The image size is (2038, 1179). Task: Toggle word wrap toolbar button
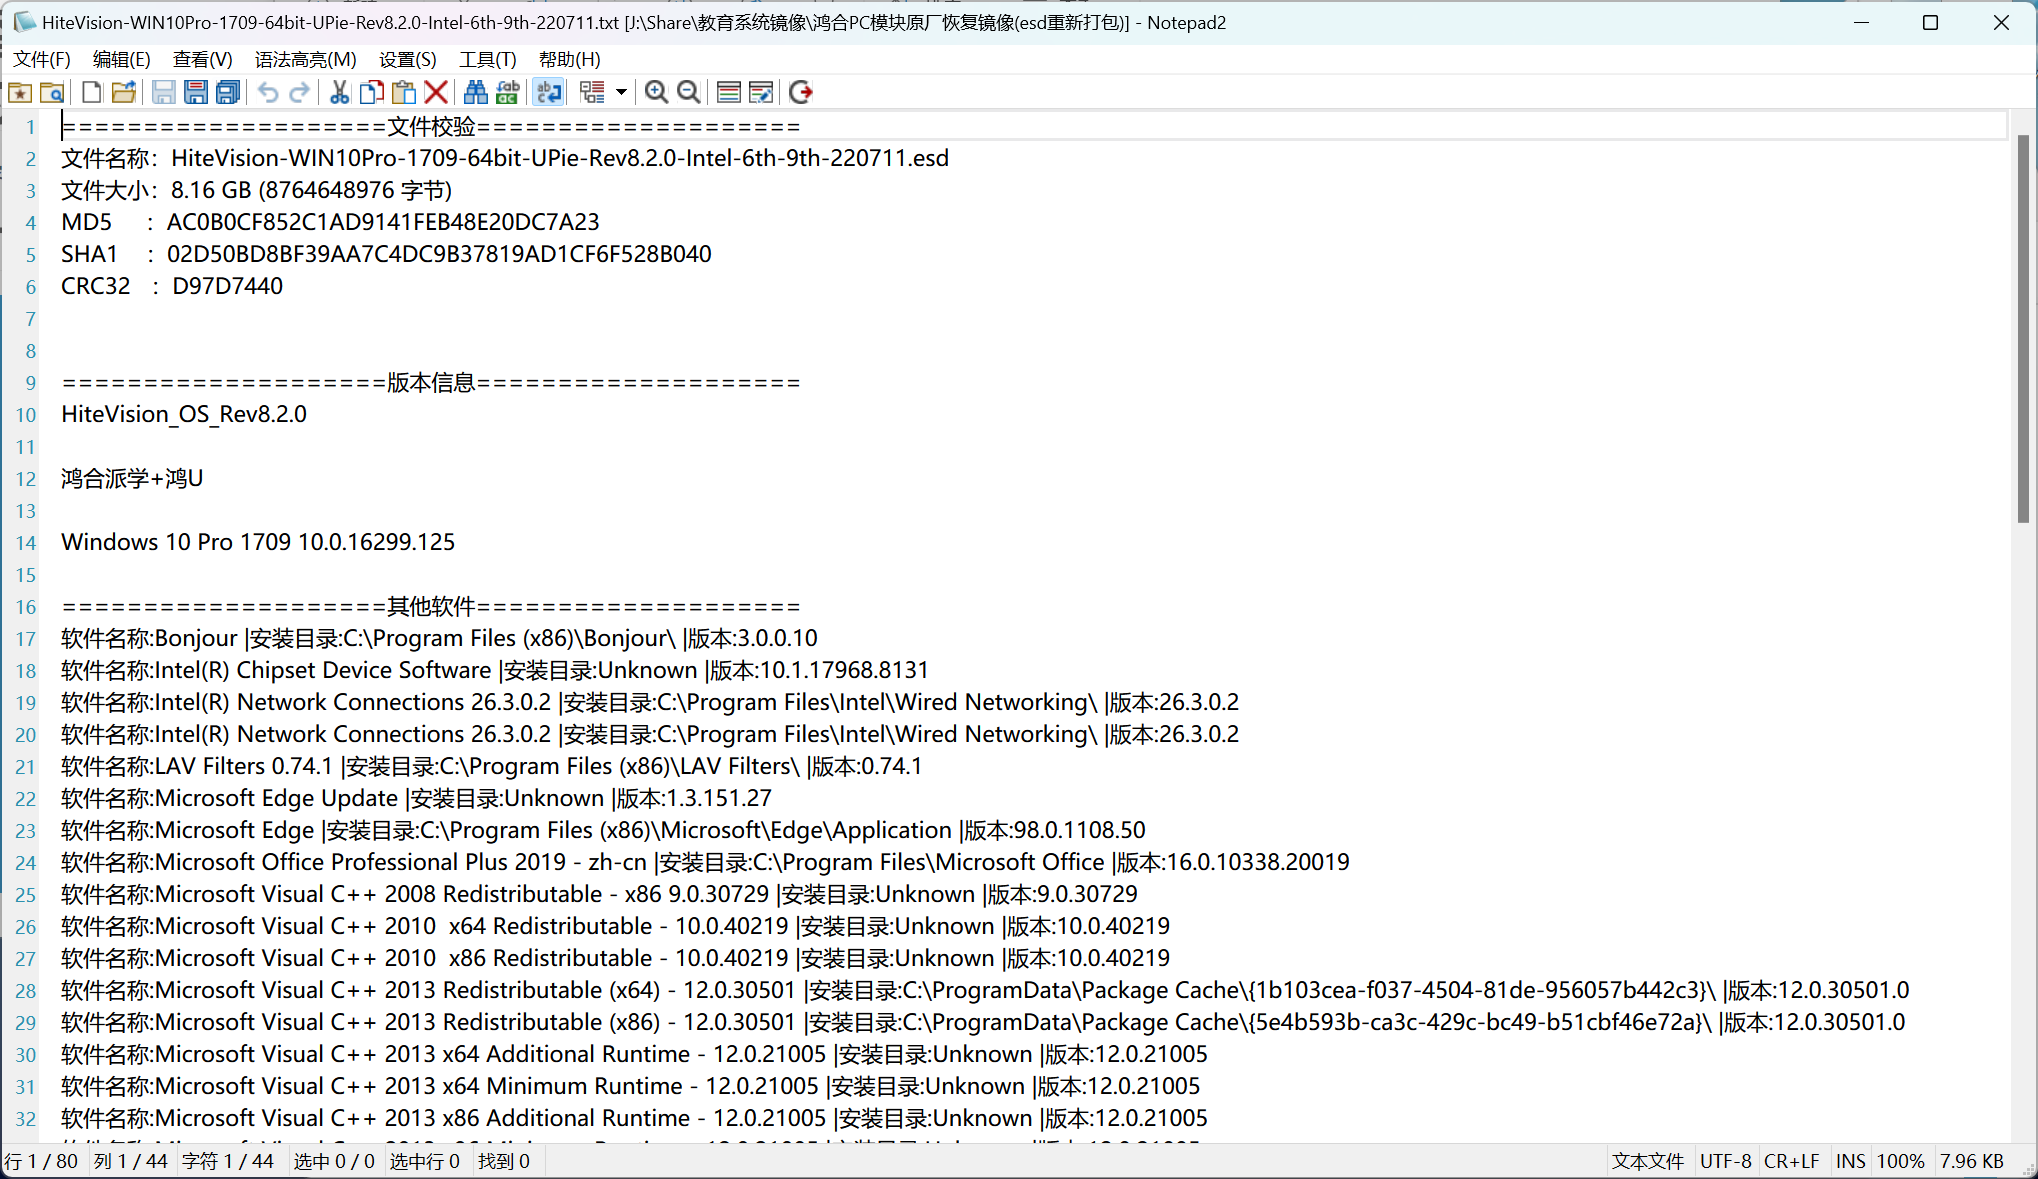pyautogui.click(x=548, y=93)
